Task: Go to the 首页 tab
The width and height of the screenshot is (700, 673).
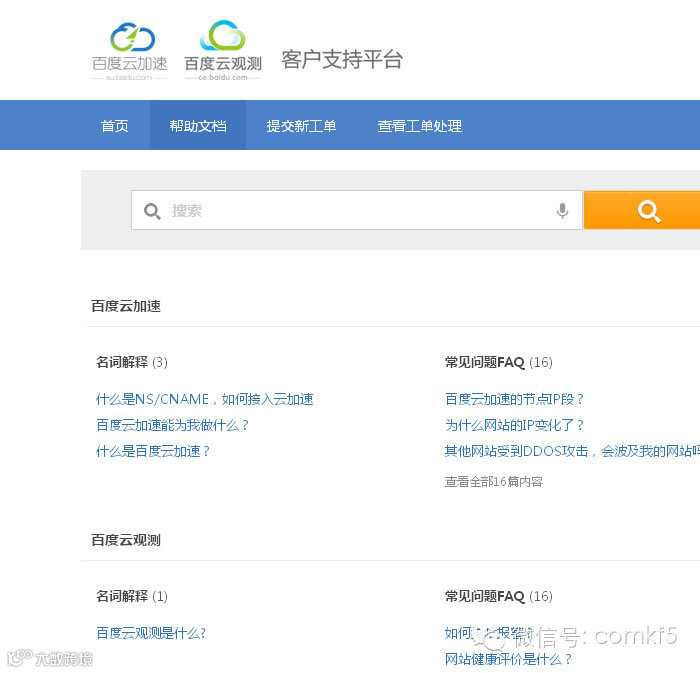Action: 115,126
